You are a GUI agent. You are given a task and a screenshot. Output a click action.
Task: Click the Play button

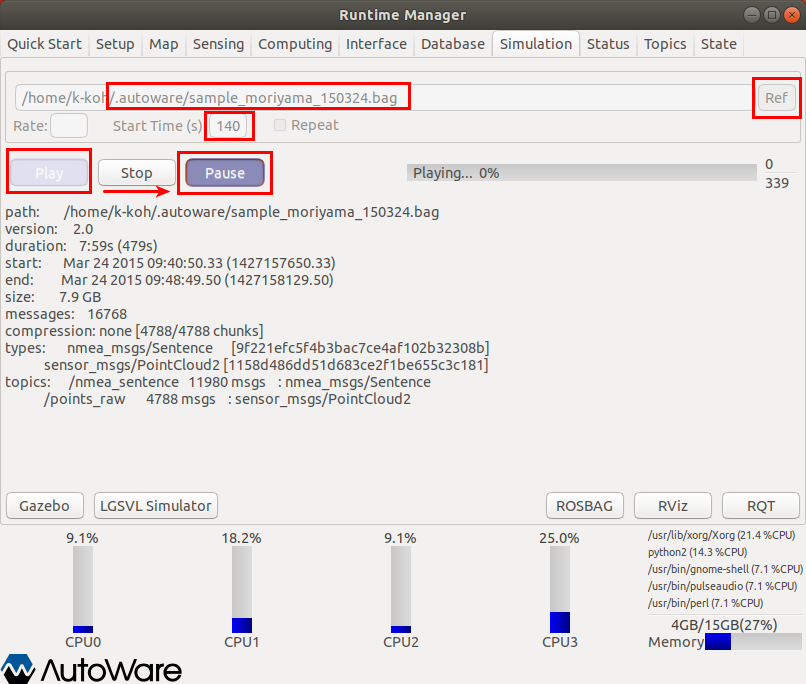click(49, 173)
